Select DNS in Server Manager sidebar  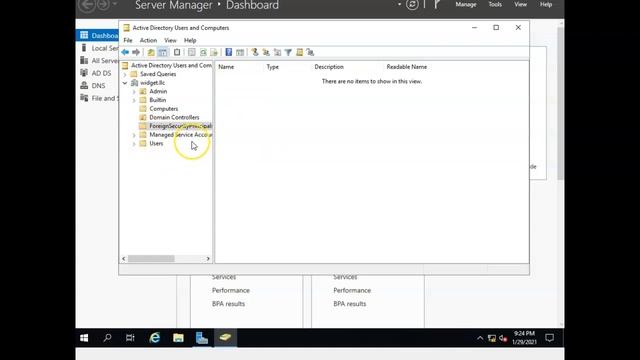tap(98, 86)
